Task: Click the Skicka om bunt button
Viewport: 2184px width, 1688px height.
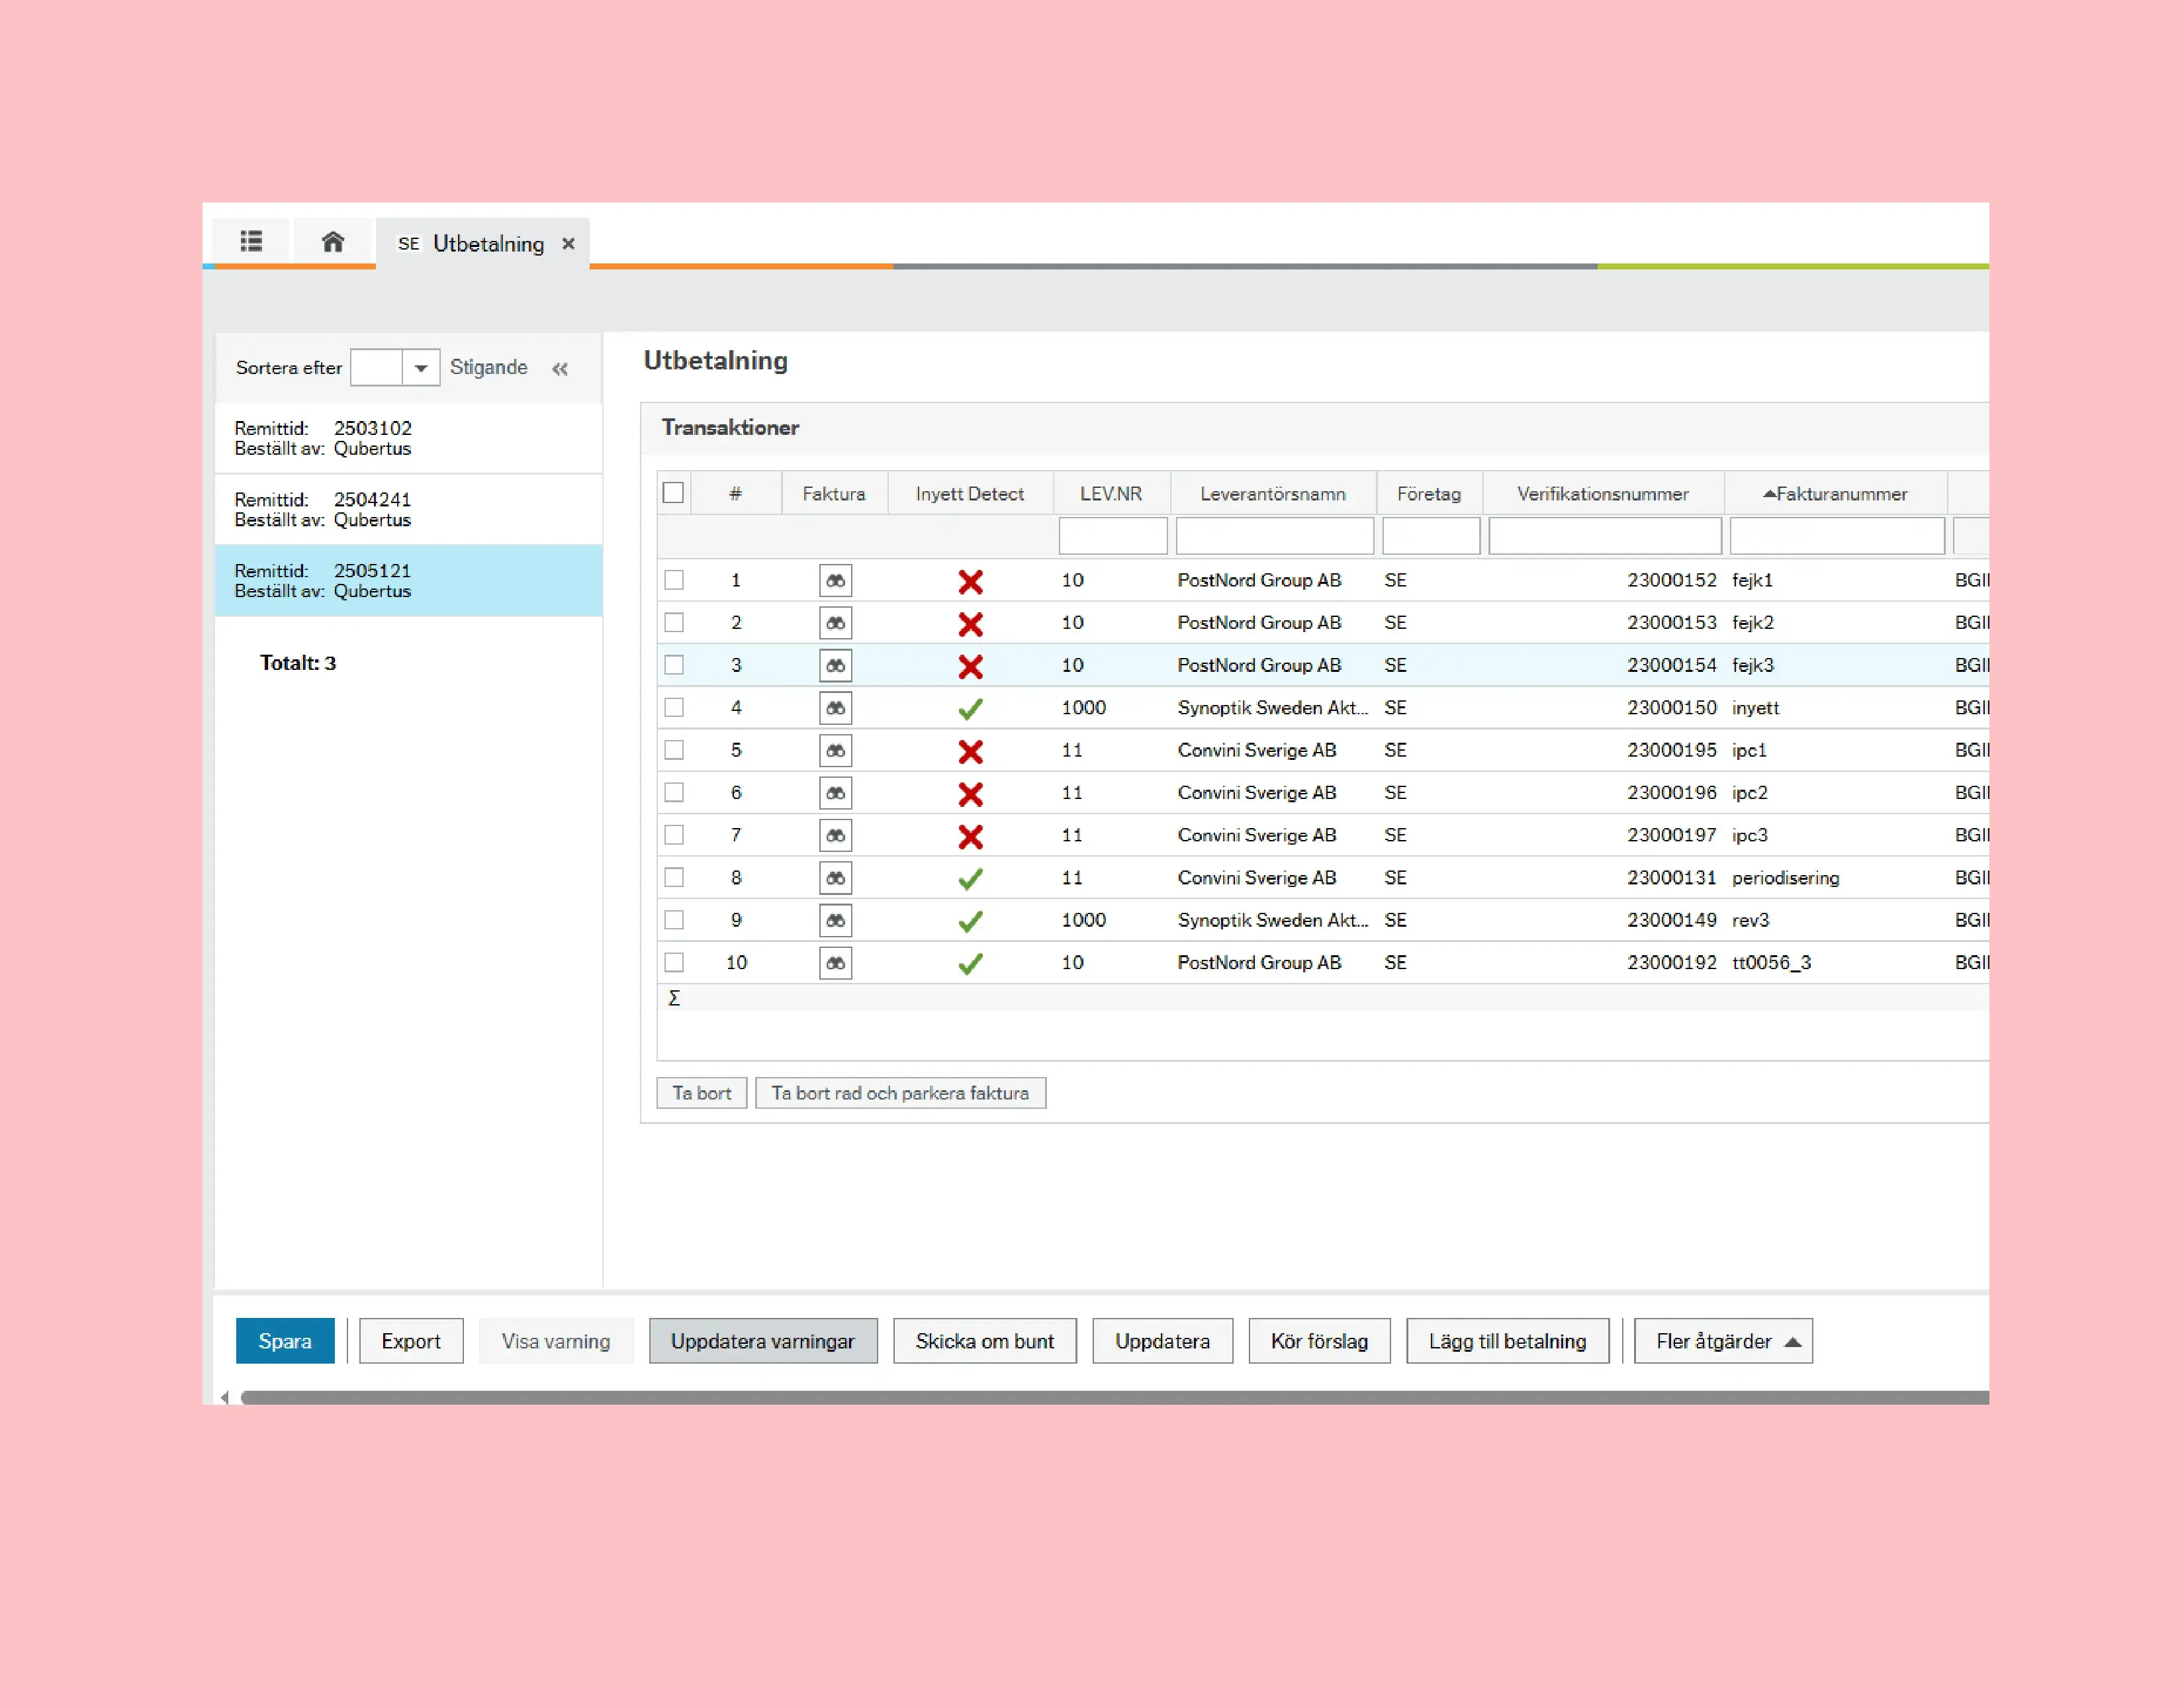Action: [x=985, y=1341]
